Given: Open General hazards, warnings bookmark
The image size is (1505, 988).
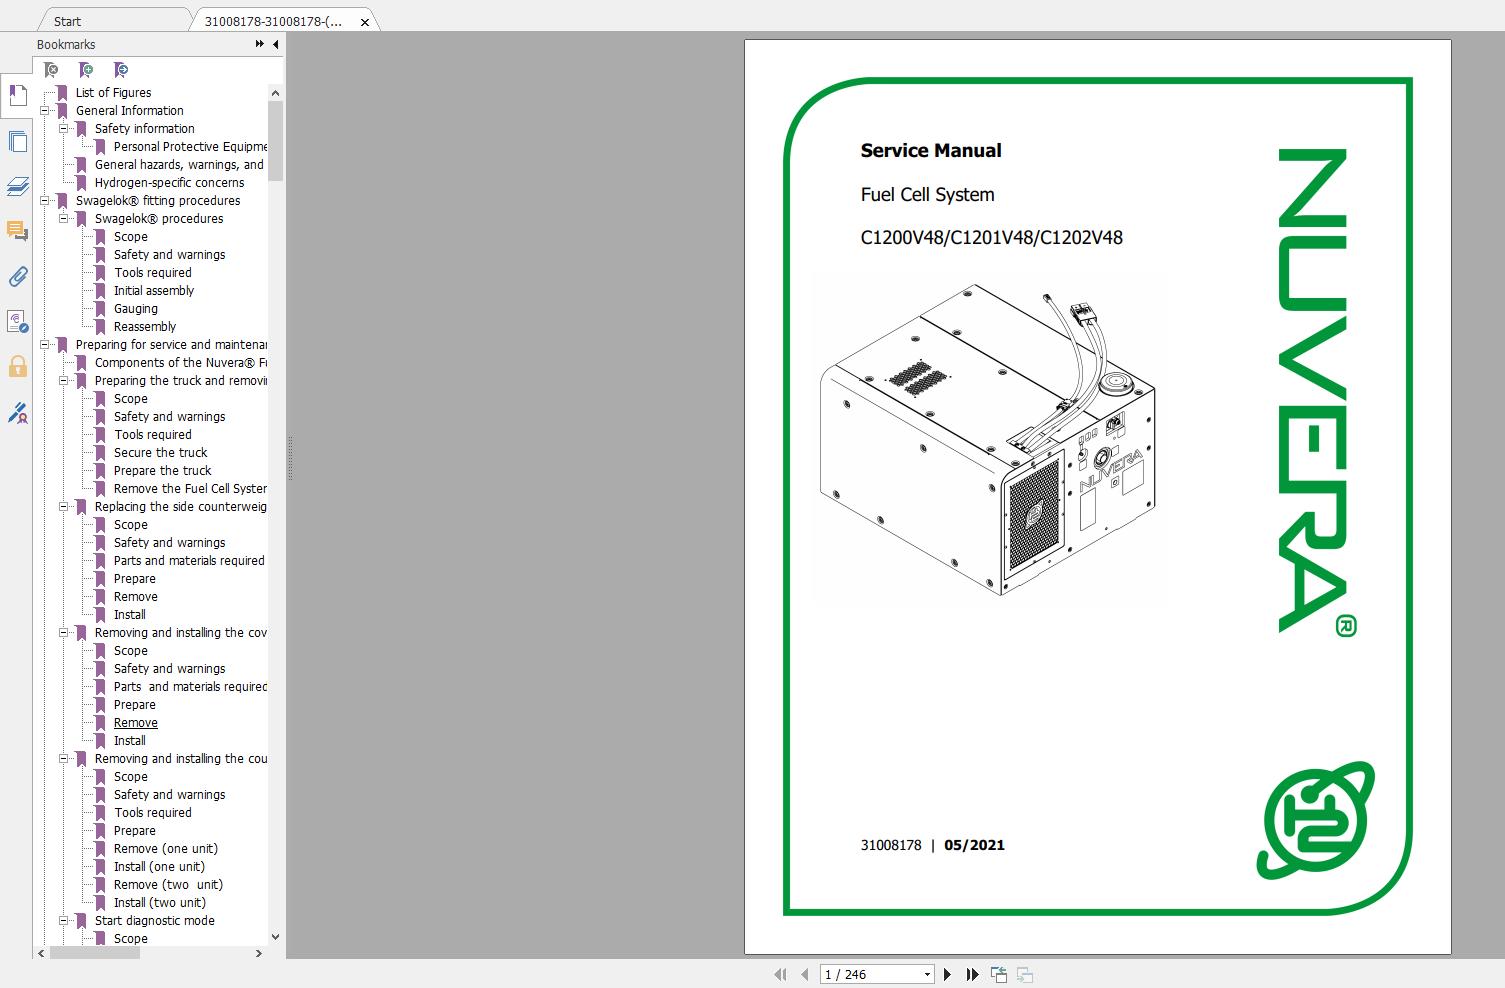Looking at the screenshot, I should pyautogui.click(x=179, y=165).
